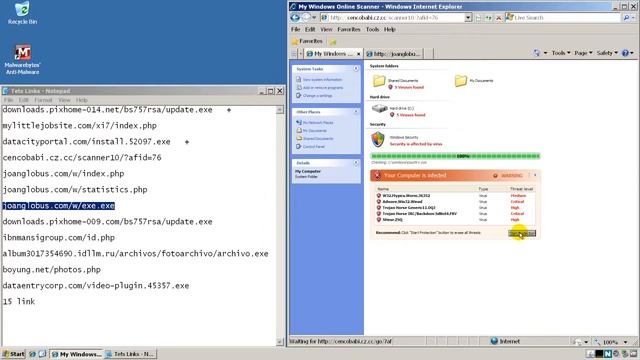This screenshot has height=360, width=640.
Task: Collapse the Details panel
Action: 356,163
